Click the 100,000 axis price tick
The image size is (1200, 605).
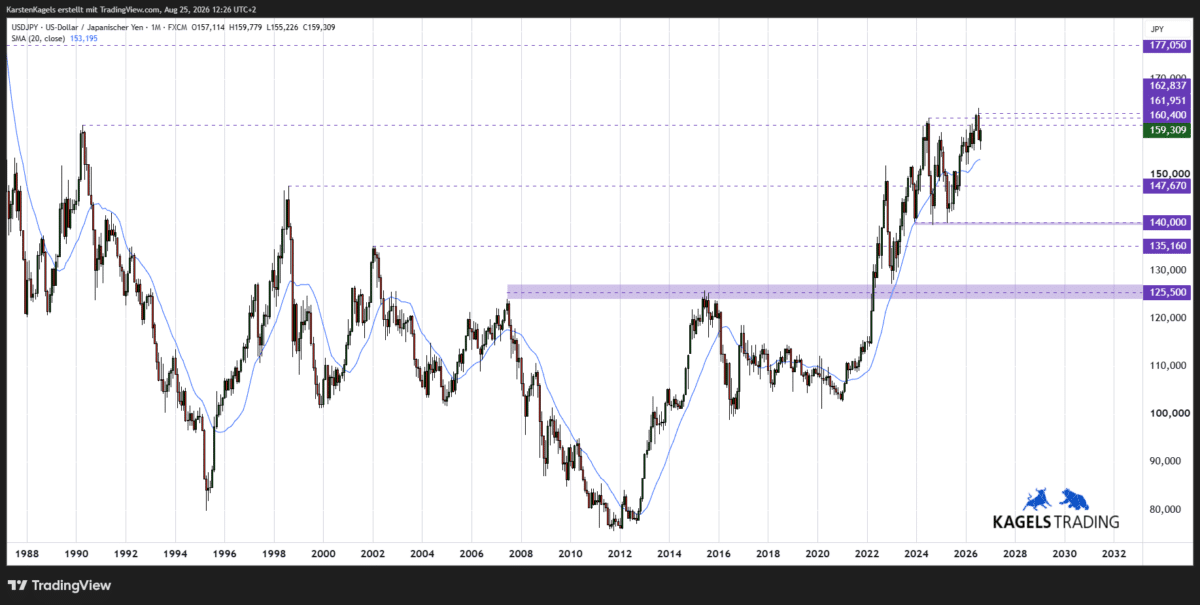[x=1168, y=413]
